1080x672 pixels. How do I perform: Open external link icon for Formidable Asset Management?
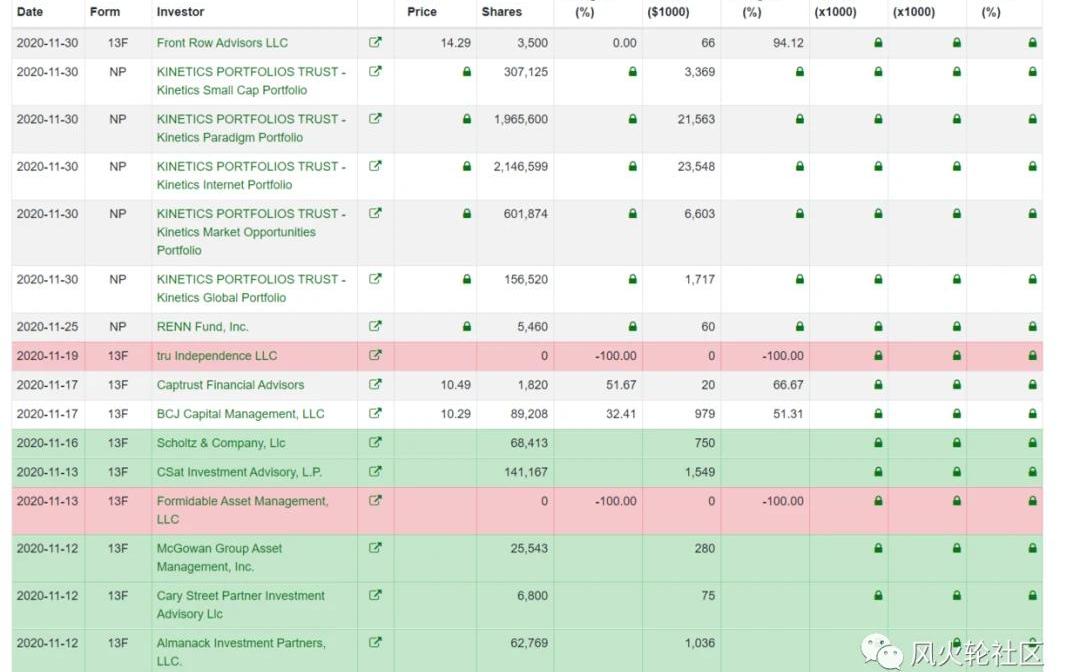375,501
